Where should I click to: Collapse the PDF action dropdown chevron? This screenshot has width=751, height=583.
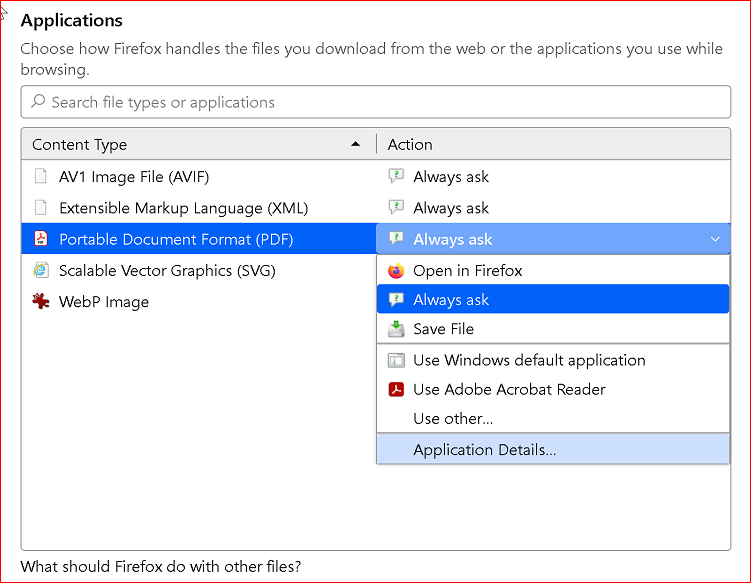pyautogui.click(x=715, y=239)
